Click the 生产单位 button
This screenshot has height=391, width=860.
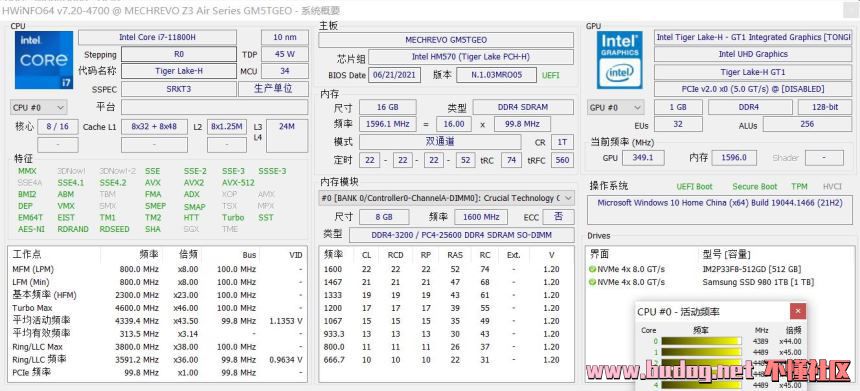click(273, 89)
